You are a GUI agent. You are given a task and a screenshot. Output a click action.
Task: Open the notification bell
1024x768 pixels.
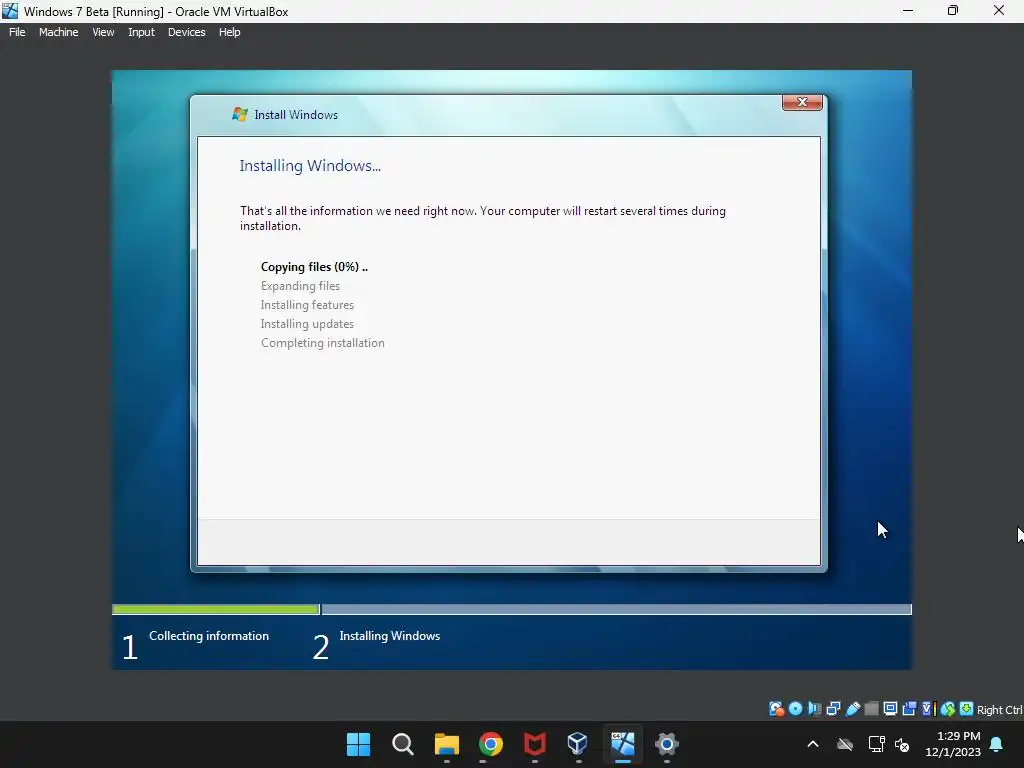point(997,744)
